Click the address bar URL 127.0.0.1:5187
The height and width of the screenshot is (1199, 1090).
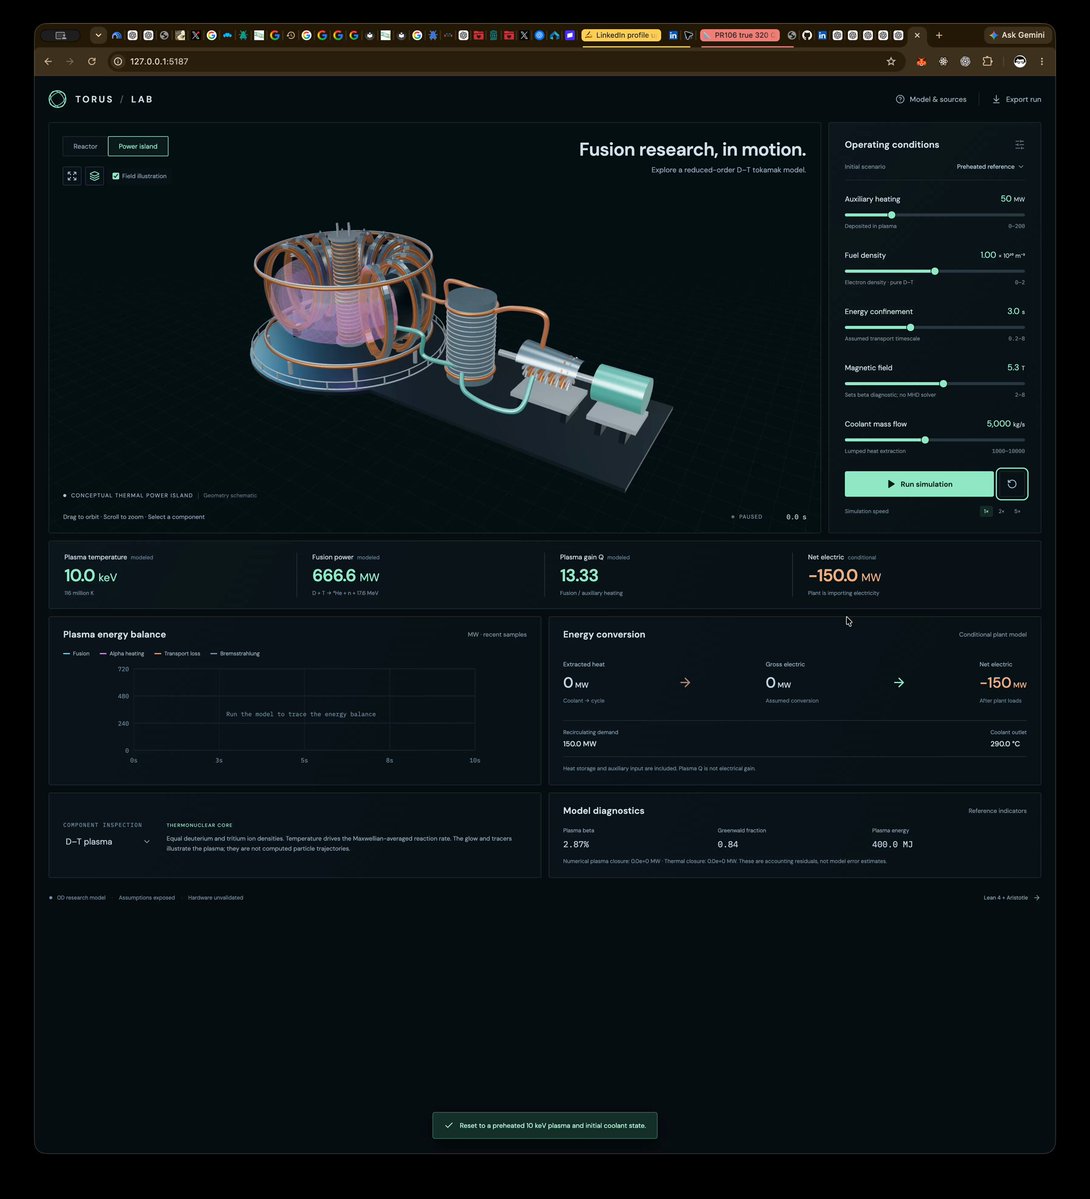(159, 61)
